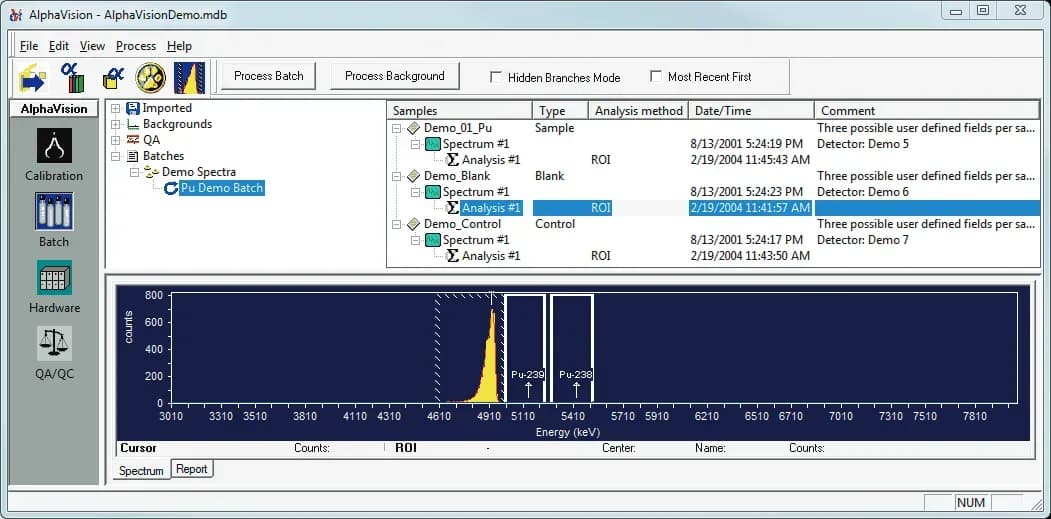The image size is (1051, 519).
Task: Click the alpha padlock toolbar icon
Action: pos(113,78)
